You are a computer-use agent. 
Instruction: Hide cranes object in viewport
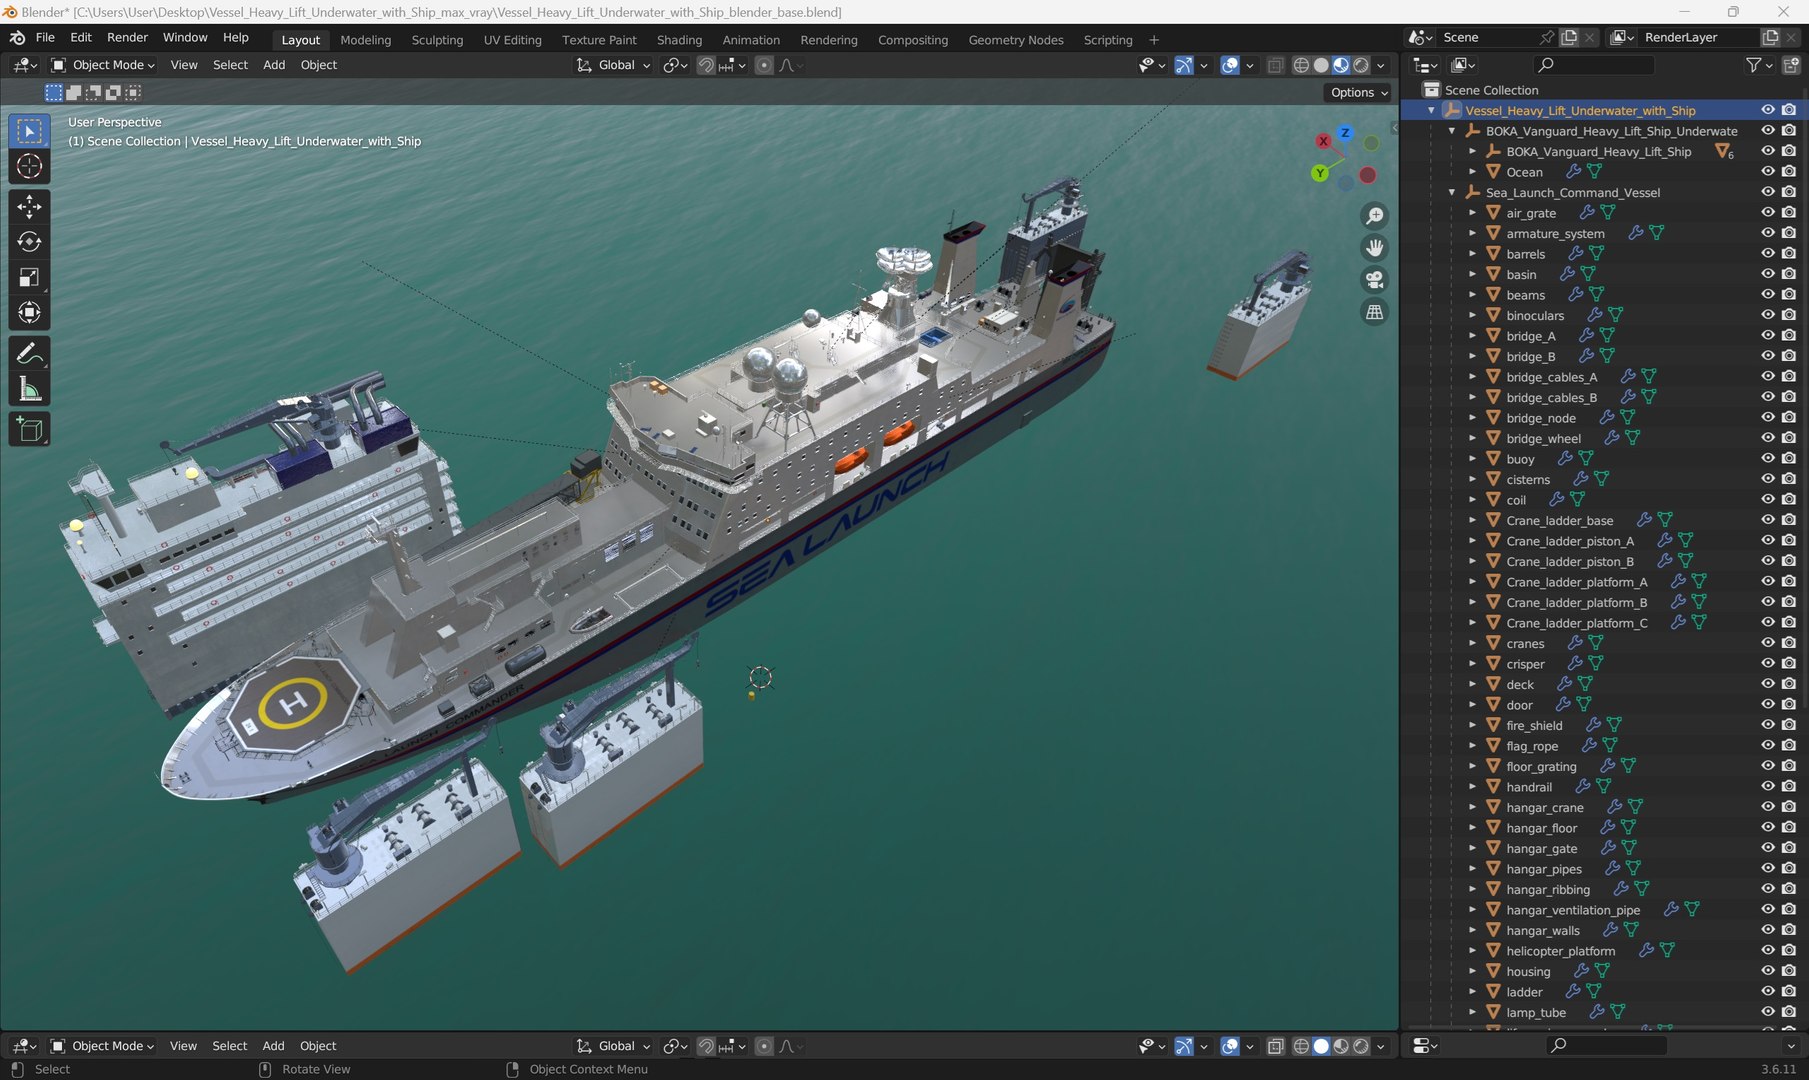pos(1768,643)
